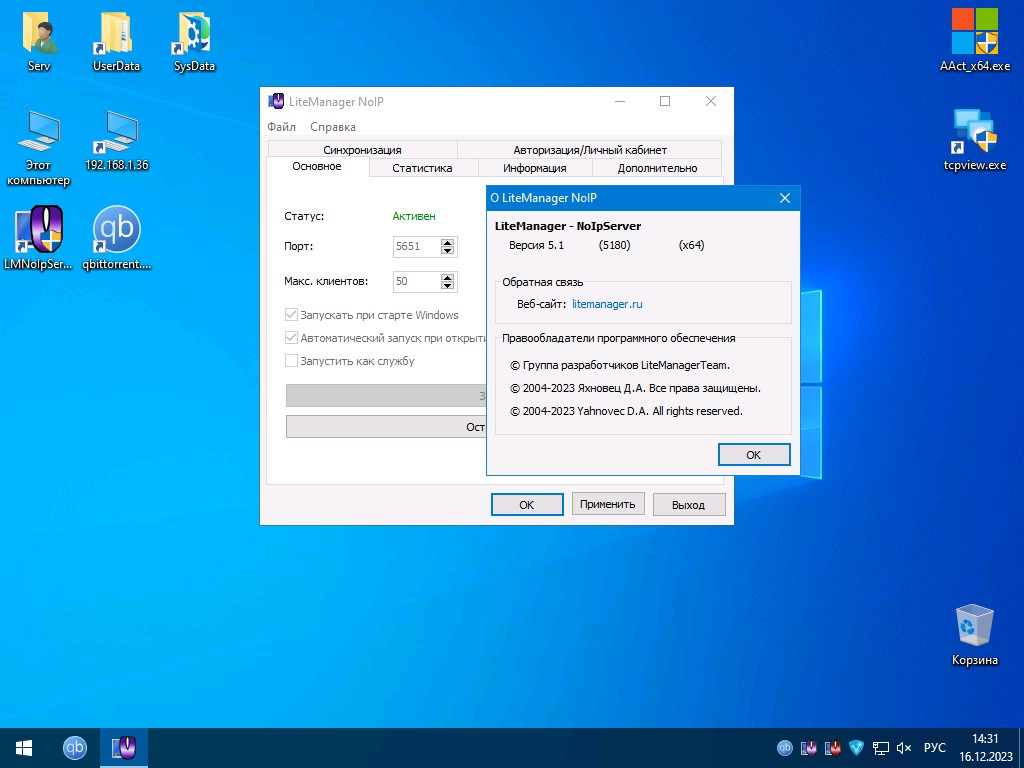Open the Авторизация/Личный кабинет tab
1024x768 pixels.
590,150
